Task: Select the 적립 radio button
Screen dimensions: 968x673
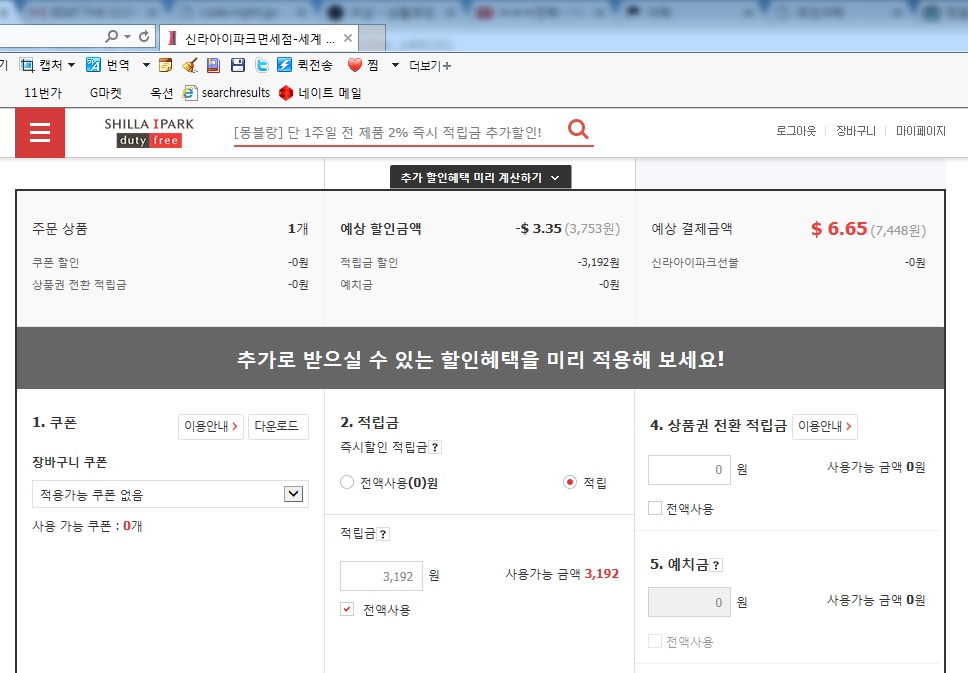Action: coord(570,482)
